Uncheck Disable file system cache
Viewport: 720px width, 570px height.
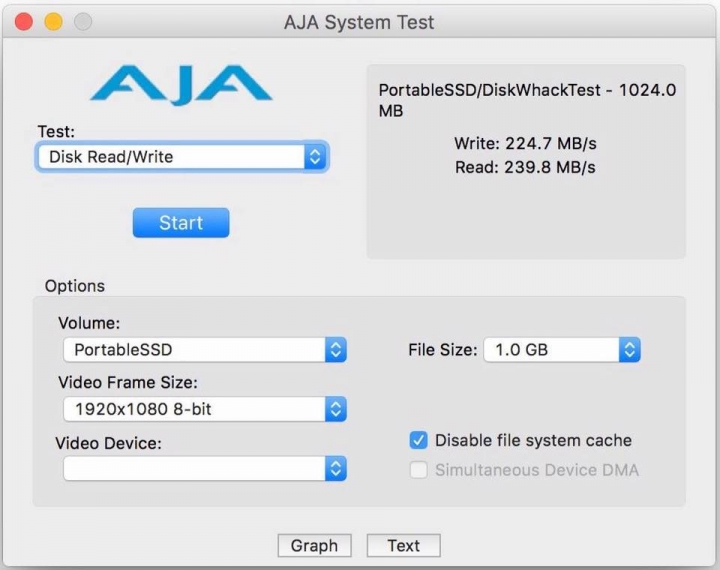(x=418, y=440)
